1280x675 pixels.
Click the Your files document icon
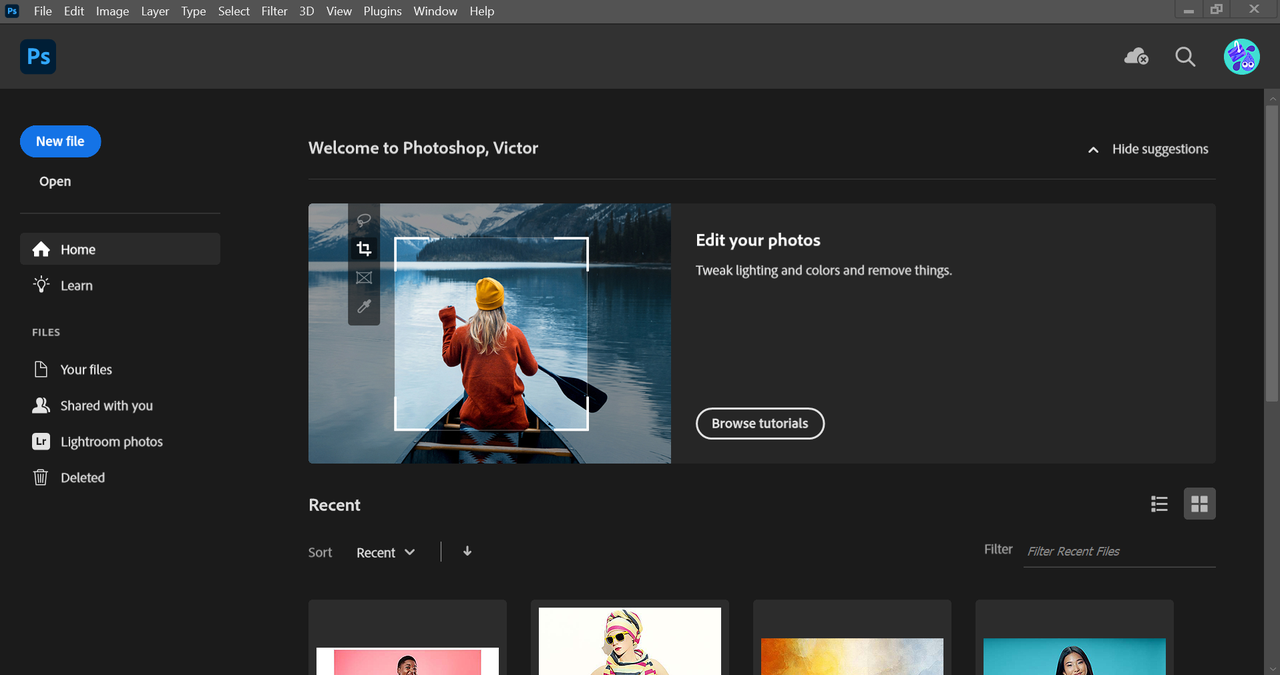(41, 369)
